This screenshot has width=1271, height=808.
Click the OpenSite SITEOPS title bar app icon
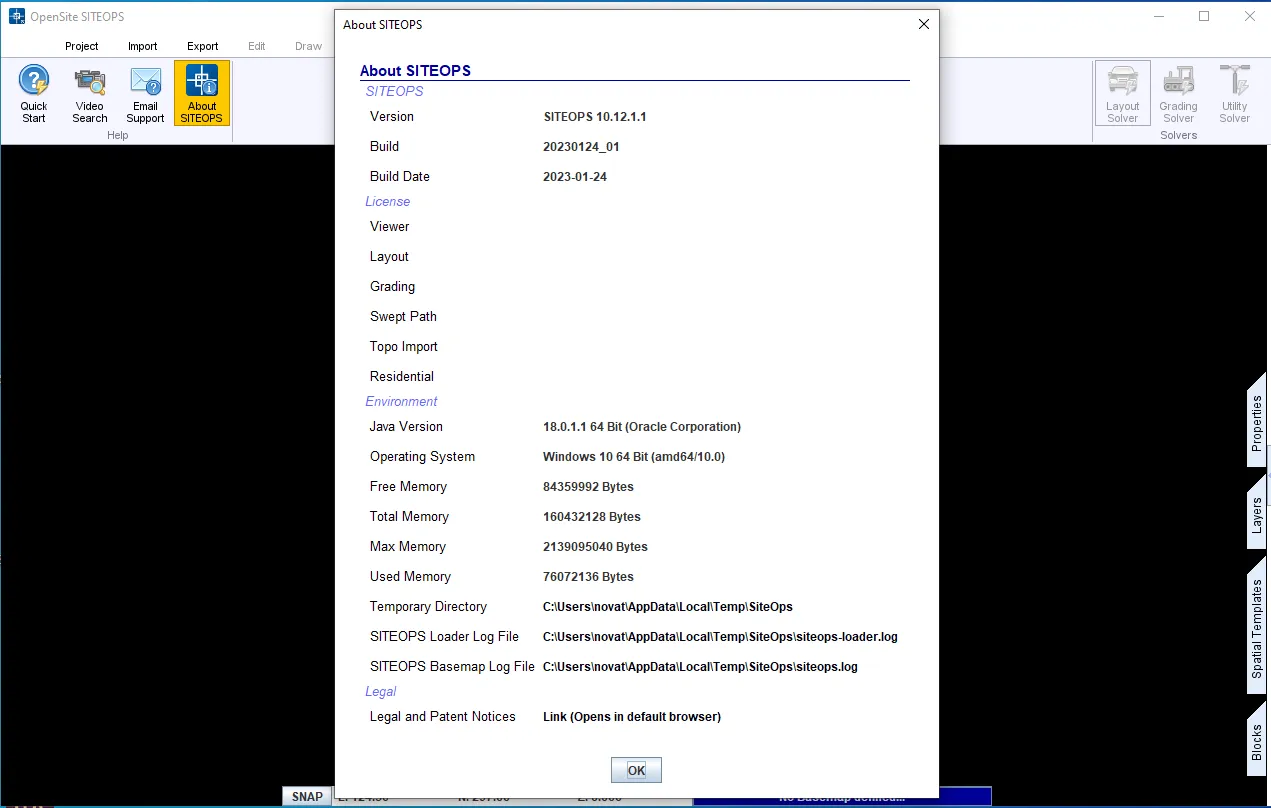16,16
